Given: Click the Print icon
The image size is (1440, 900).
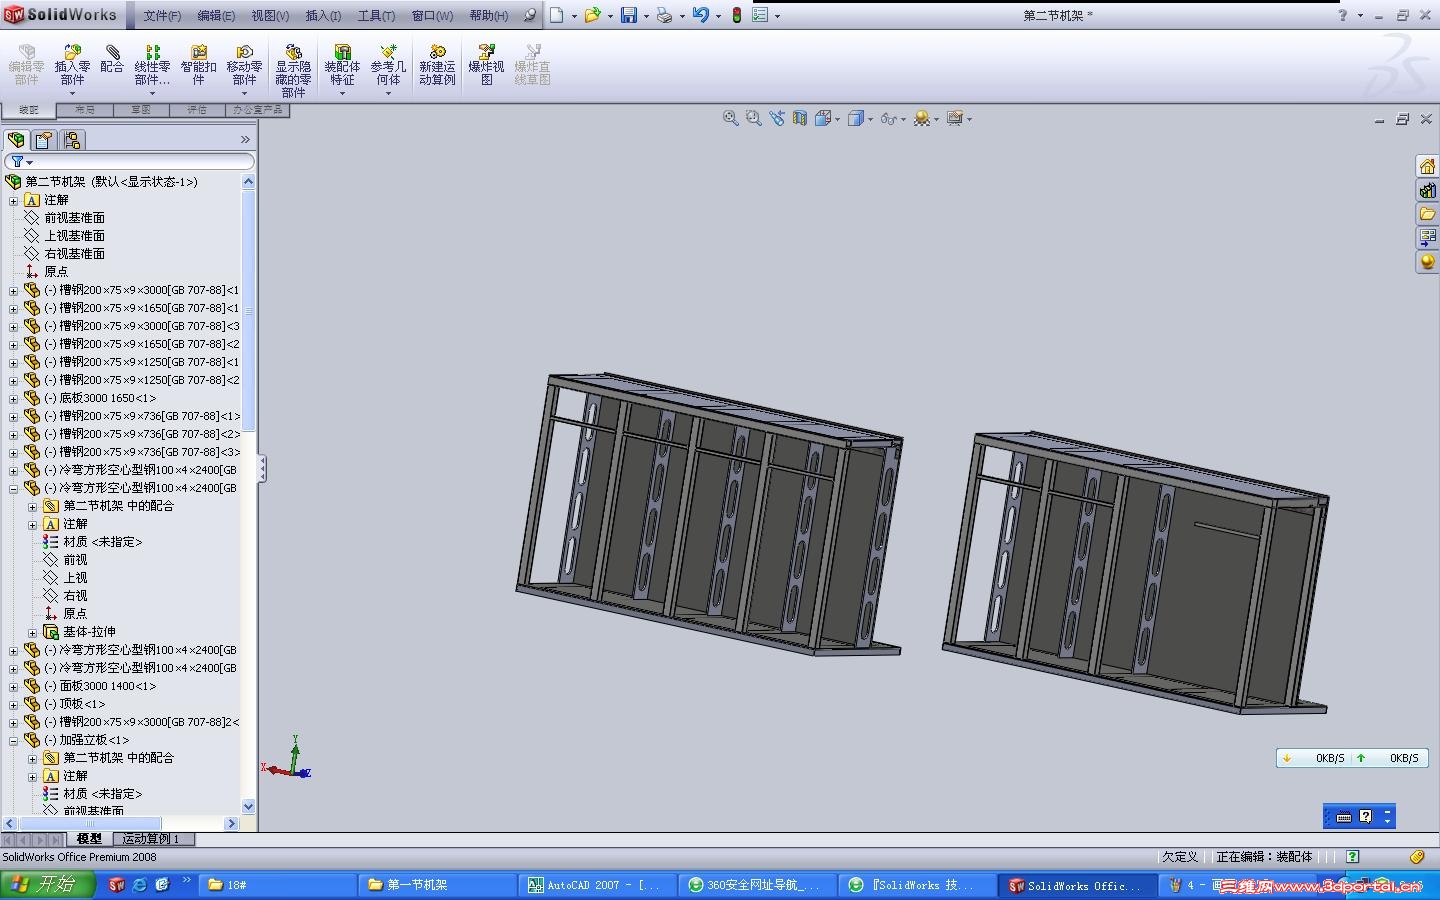Looking at the screenshot, I should (x=664, y=15).
